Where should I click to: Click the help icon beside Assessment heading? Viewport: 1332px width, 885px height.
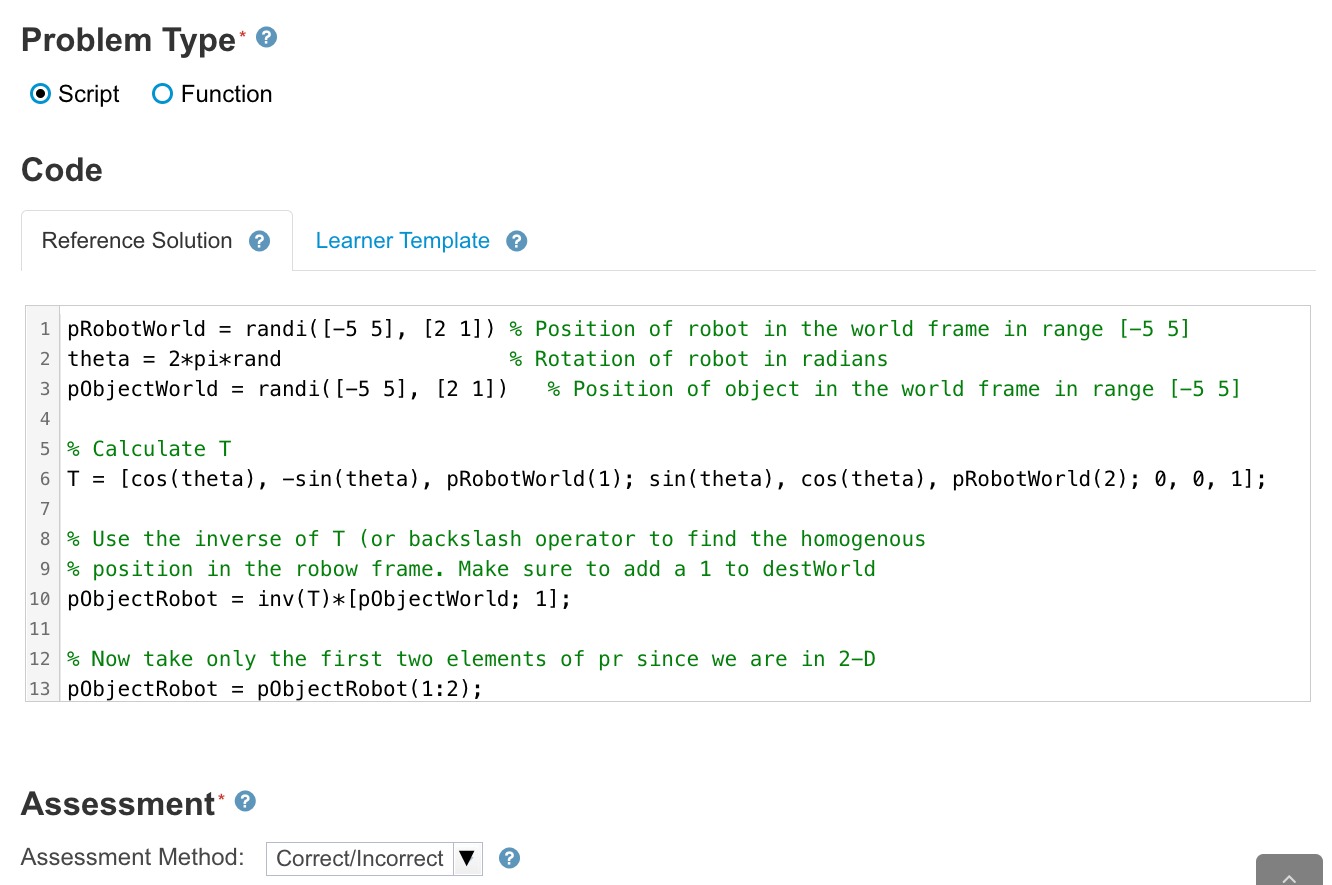pos(244,802)
